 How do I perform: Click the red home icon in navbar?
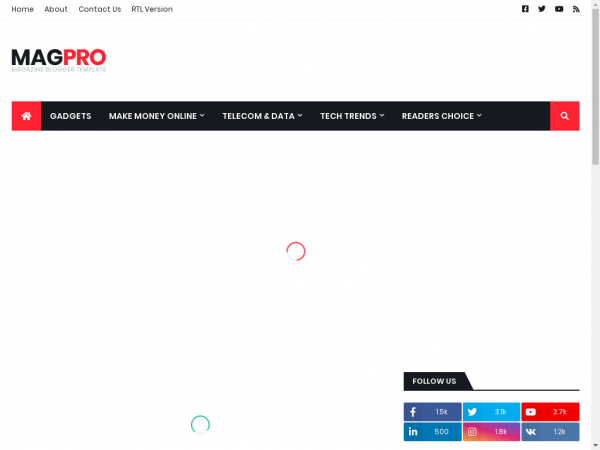point(26,116)
